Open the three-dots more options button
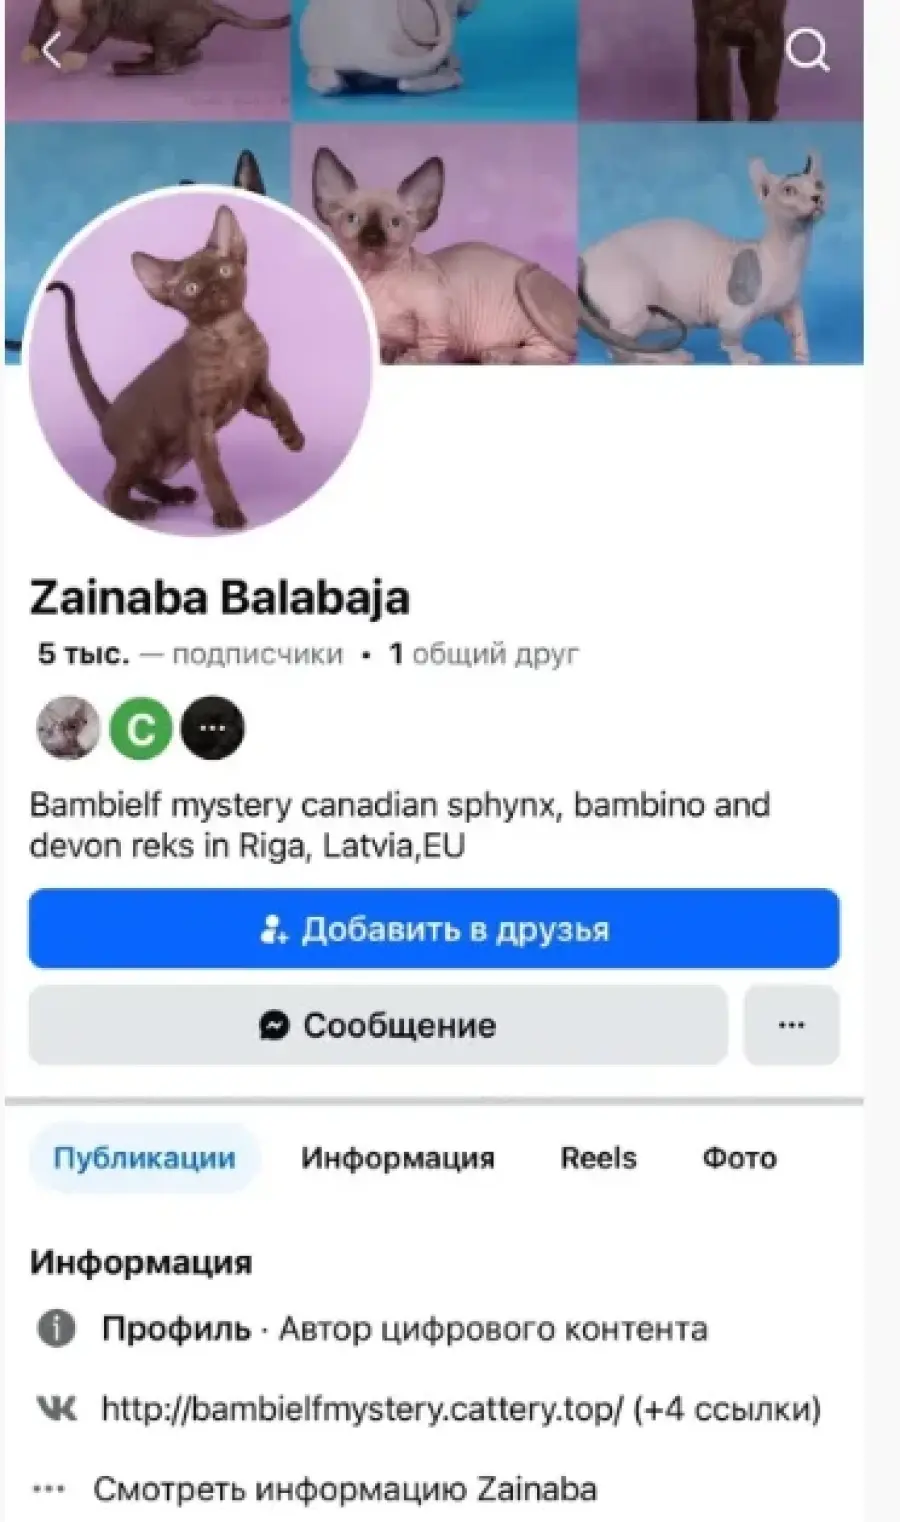Image resolution: width=900 pixels, height=1522 pixels. [x=791, y=1025]
